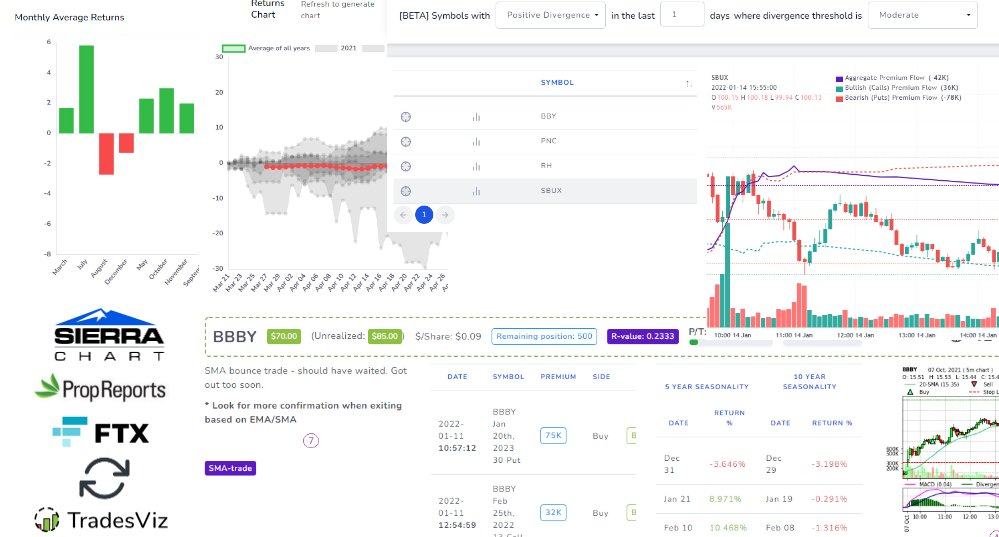Screen dimensions: 999x537
Task: Click the Sierra Chart logo
Action: (x=109, y=335)
